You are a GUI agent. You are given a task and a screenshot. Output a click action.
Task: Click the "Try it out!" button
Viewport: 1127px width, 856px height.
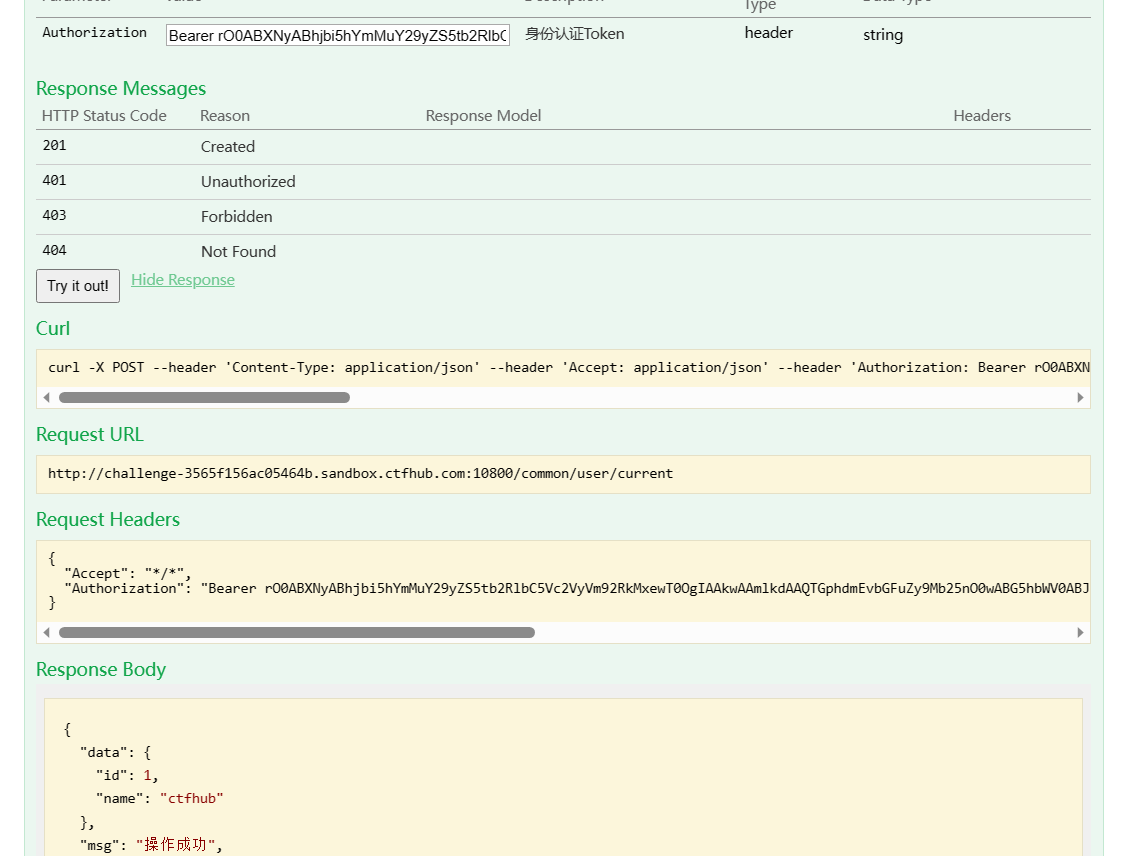[x=77, y=286]
